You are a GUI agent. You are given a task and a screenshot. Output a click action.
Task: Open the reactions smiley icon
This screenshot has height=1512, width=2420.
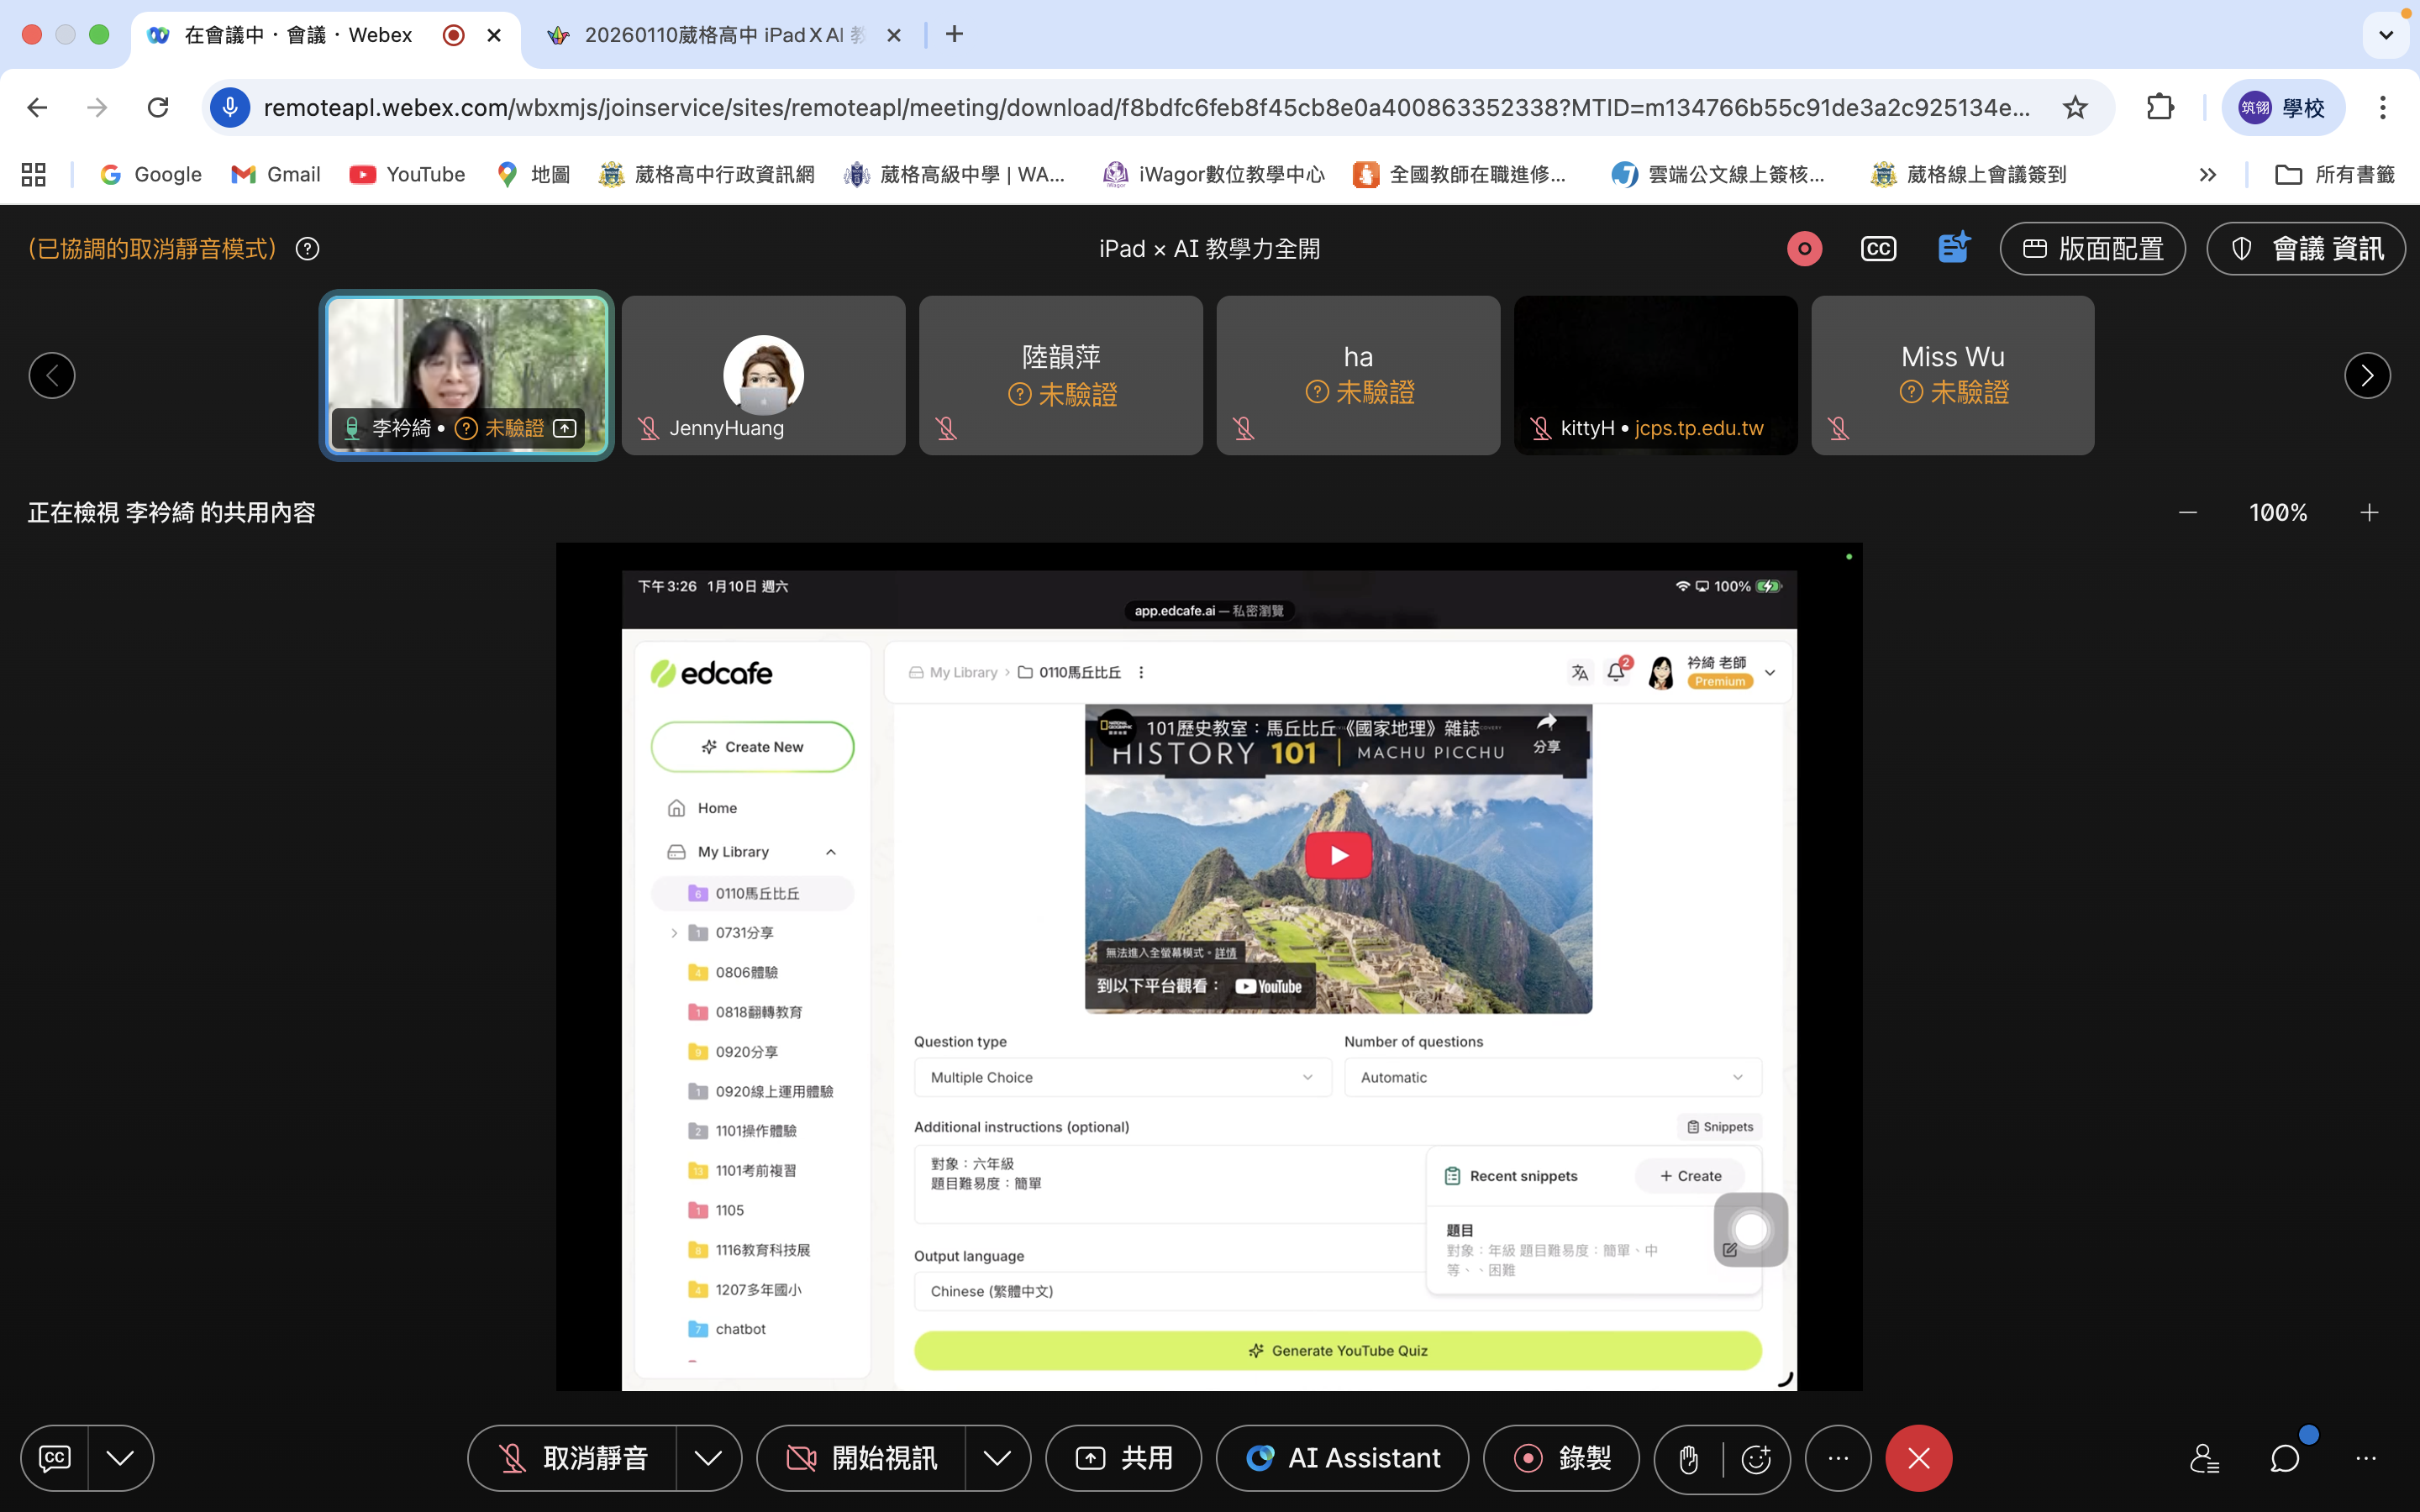coord(1756,1459)
